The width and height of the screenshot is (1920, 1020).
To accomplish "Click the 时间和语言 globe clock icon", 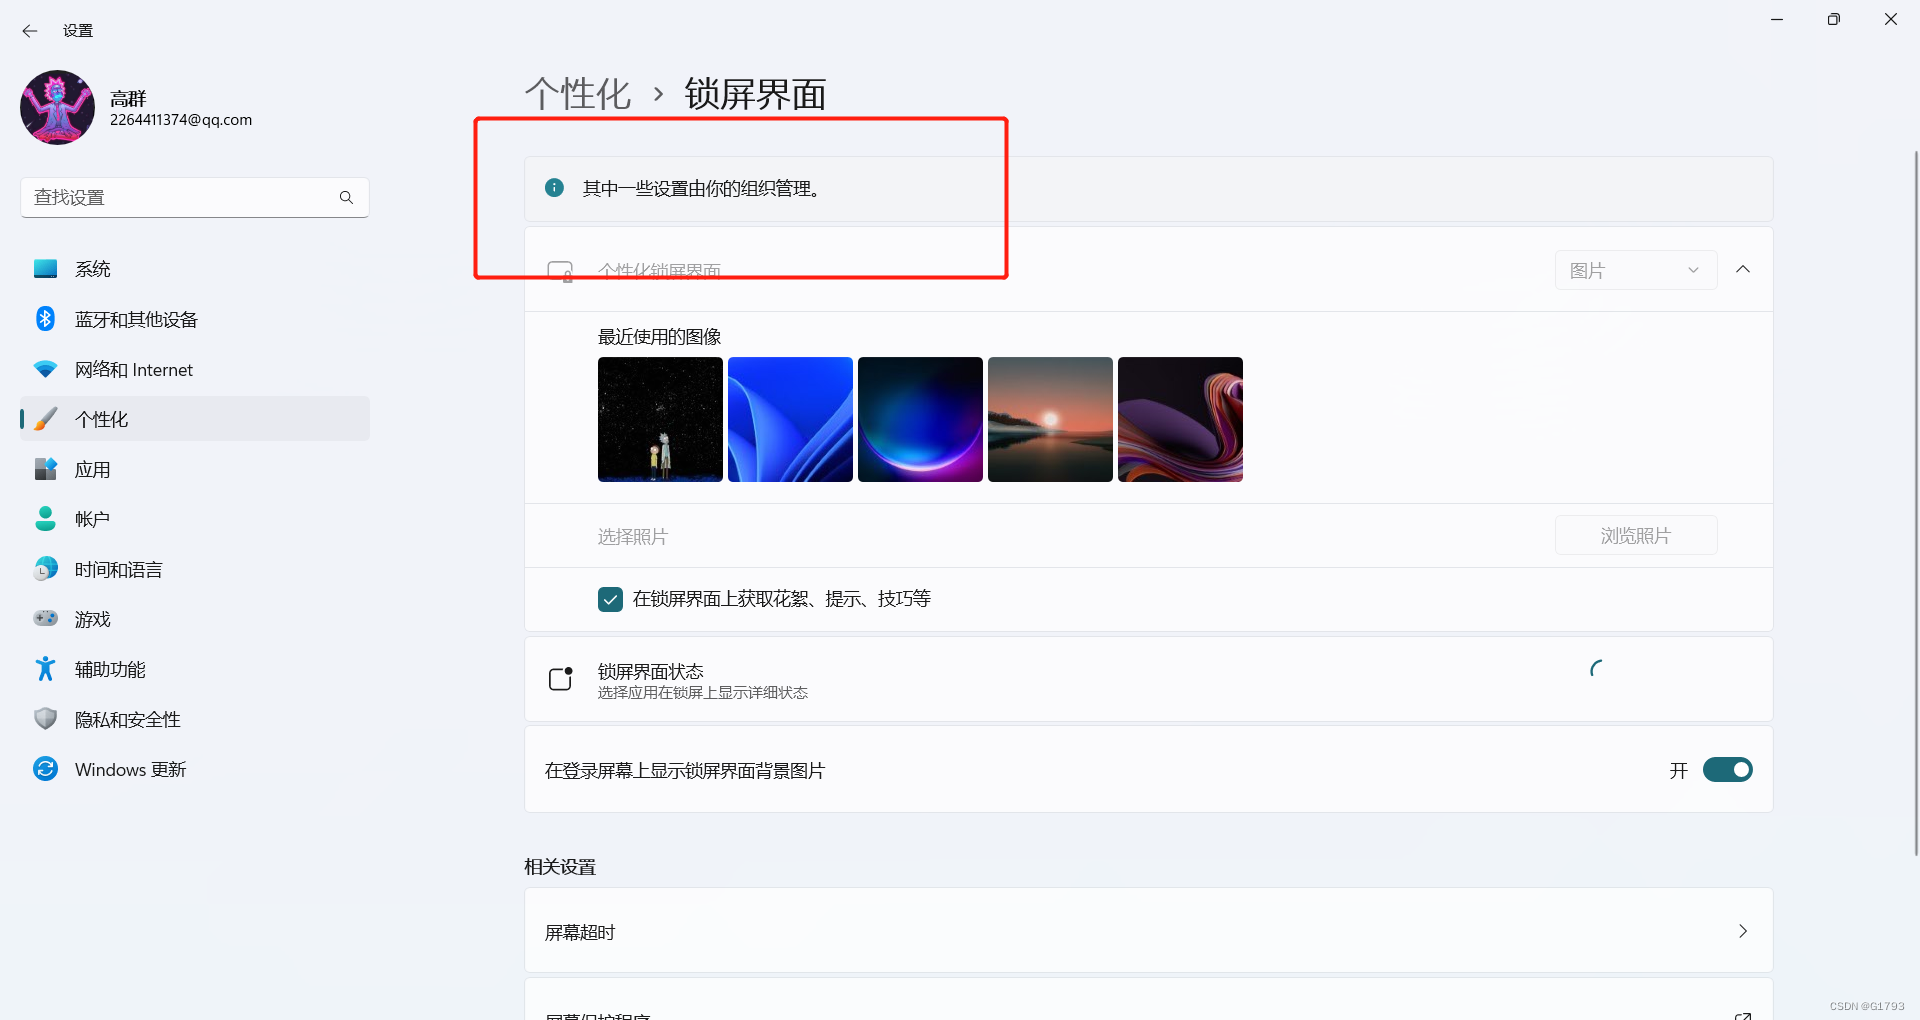I will pyautogui.click(x=45, y=569).
